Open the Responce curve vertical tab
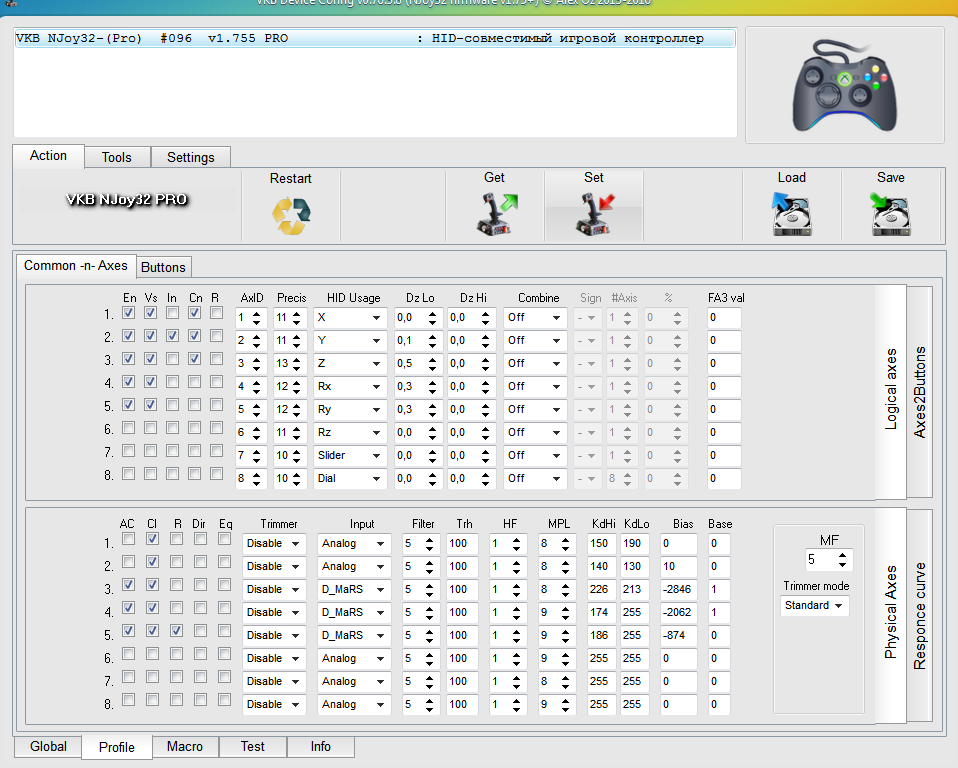The image size is (958, 768). point(920,616)
